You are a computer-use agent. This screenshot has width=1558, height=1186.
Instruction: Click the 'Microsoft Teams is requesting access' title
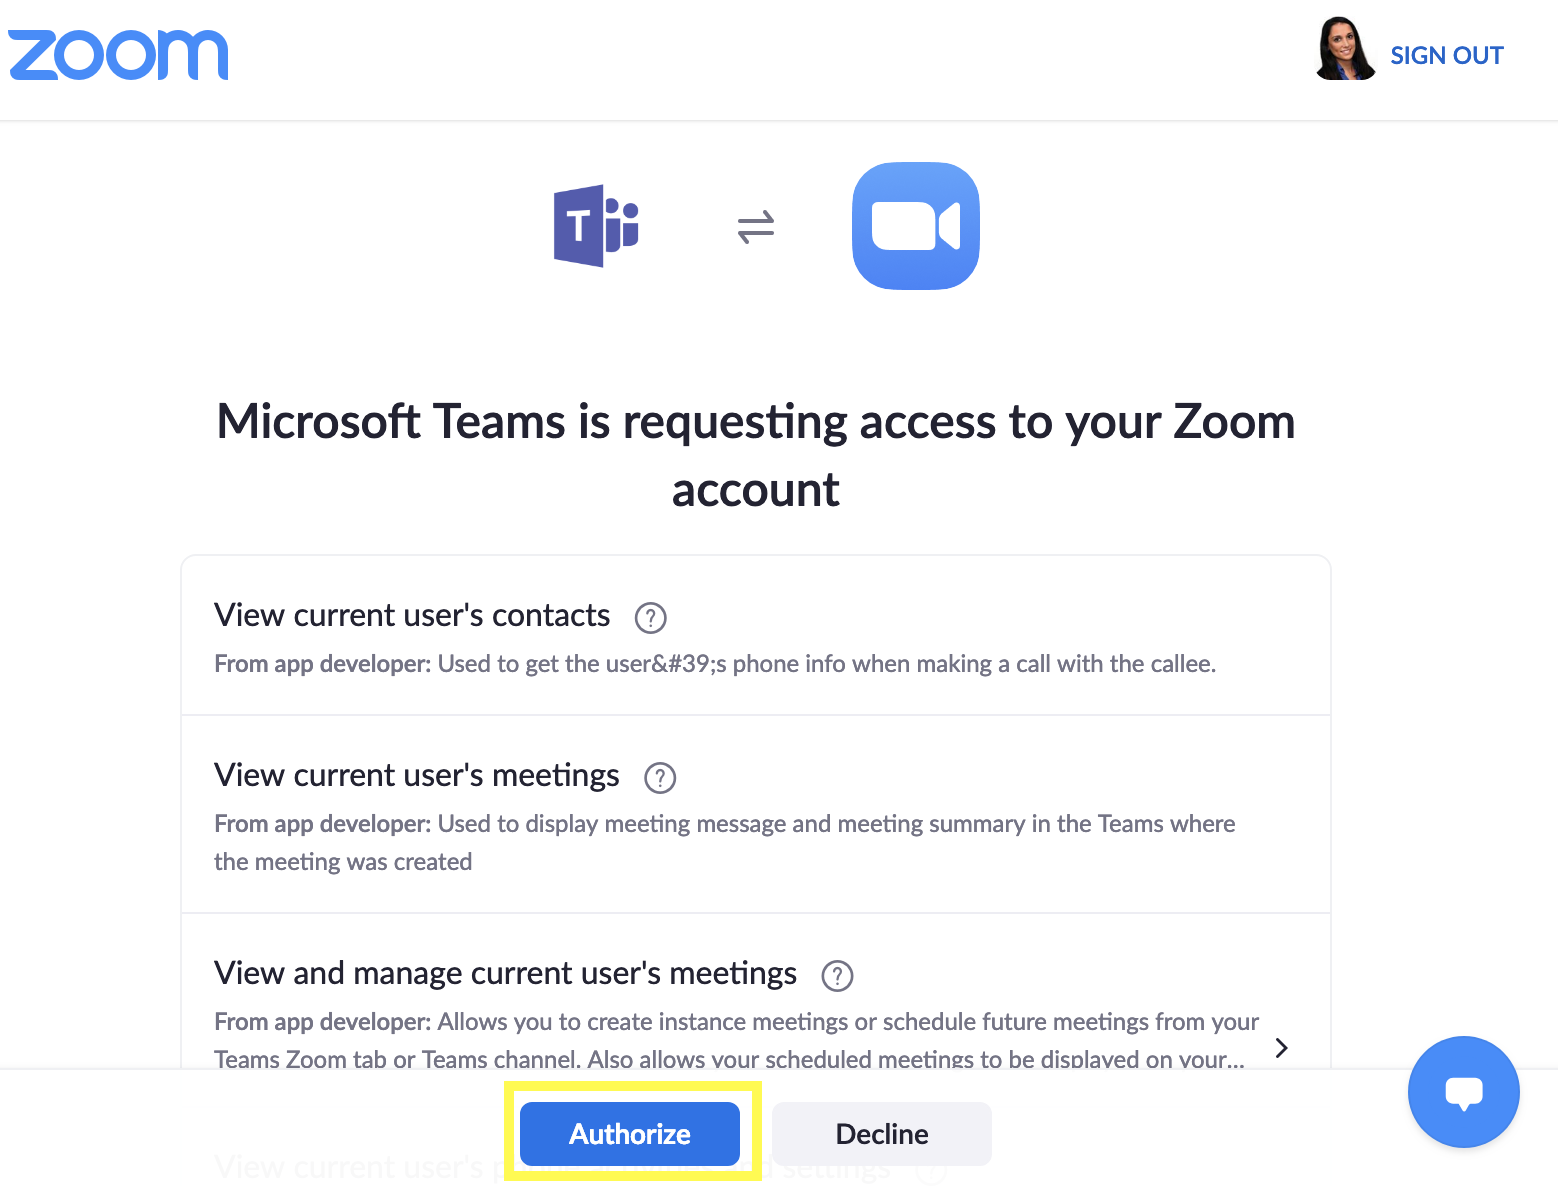[x=756, y=455]
